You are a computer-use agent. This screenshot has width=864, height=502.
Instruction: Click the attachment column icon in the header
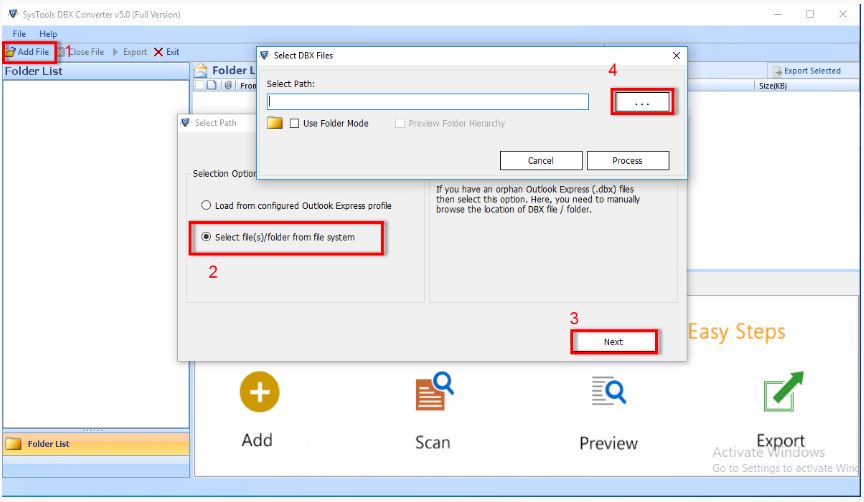click(228, 85)
